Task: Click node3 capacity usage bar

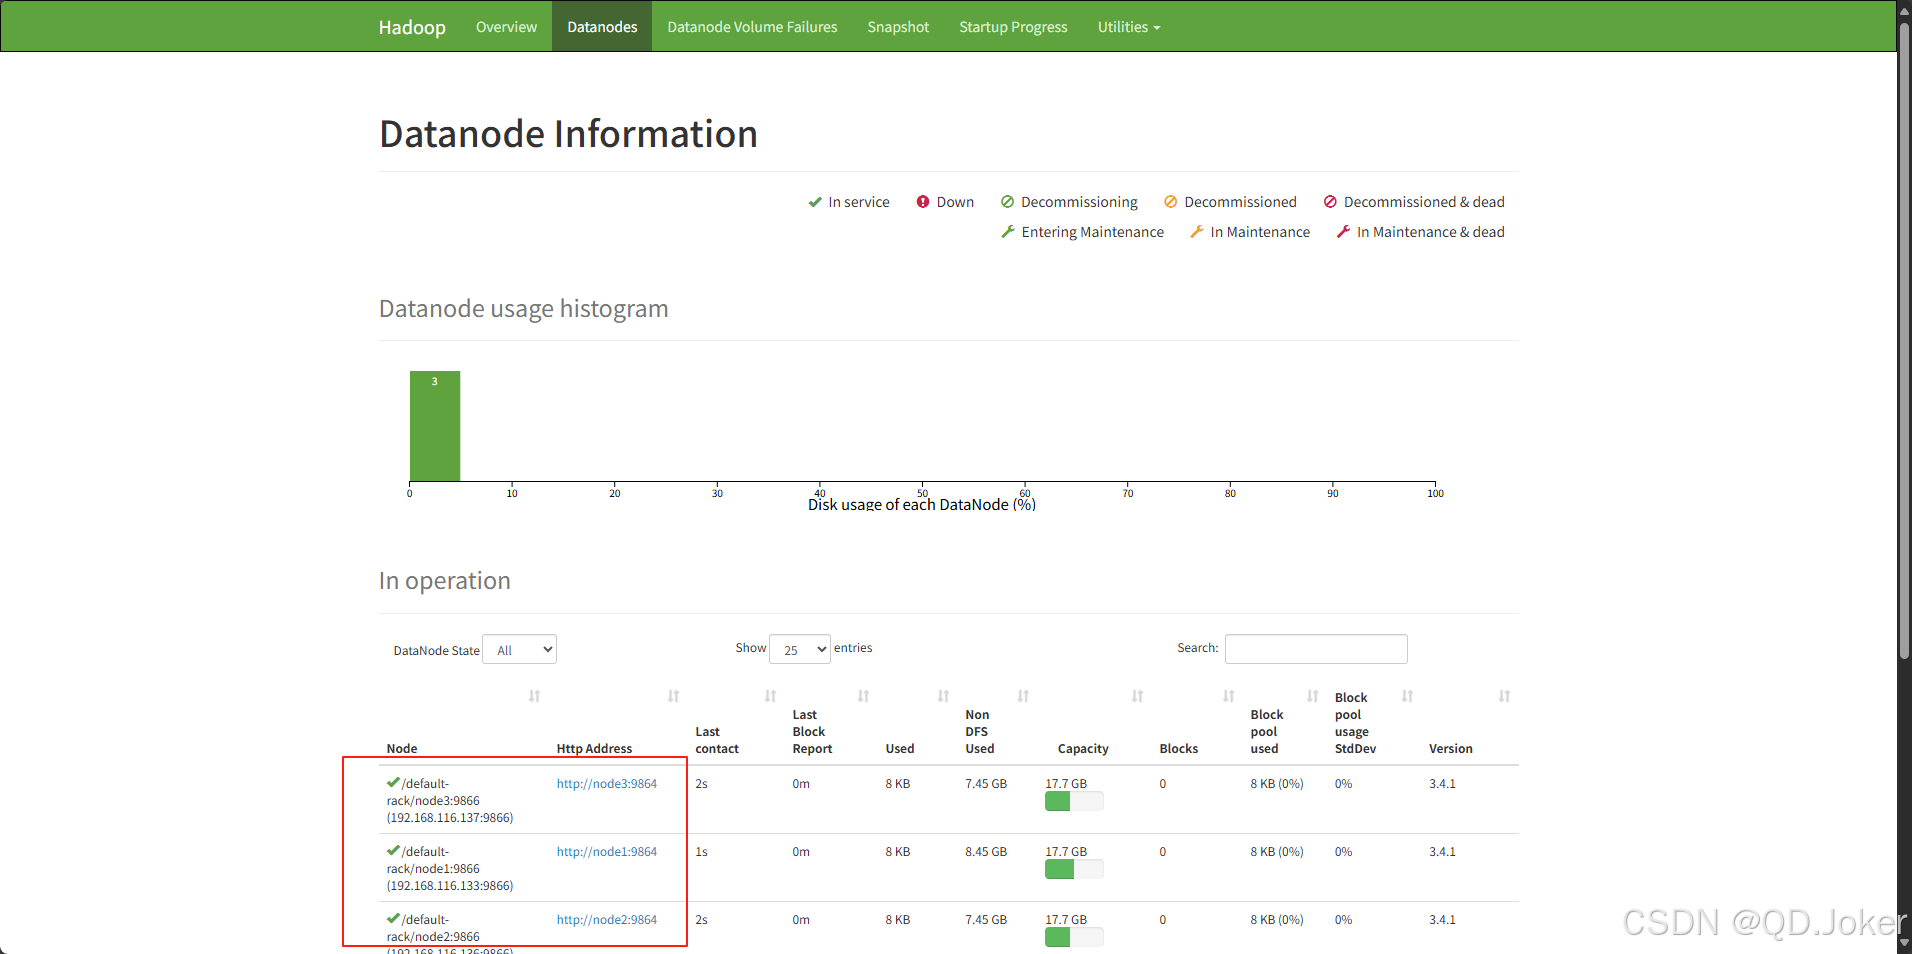Action: [1074, 801]
